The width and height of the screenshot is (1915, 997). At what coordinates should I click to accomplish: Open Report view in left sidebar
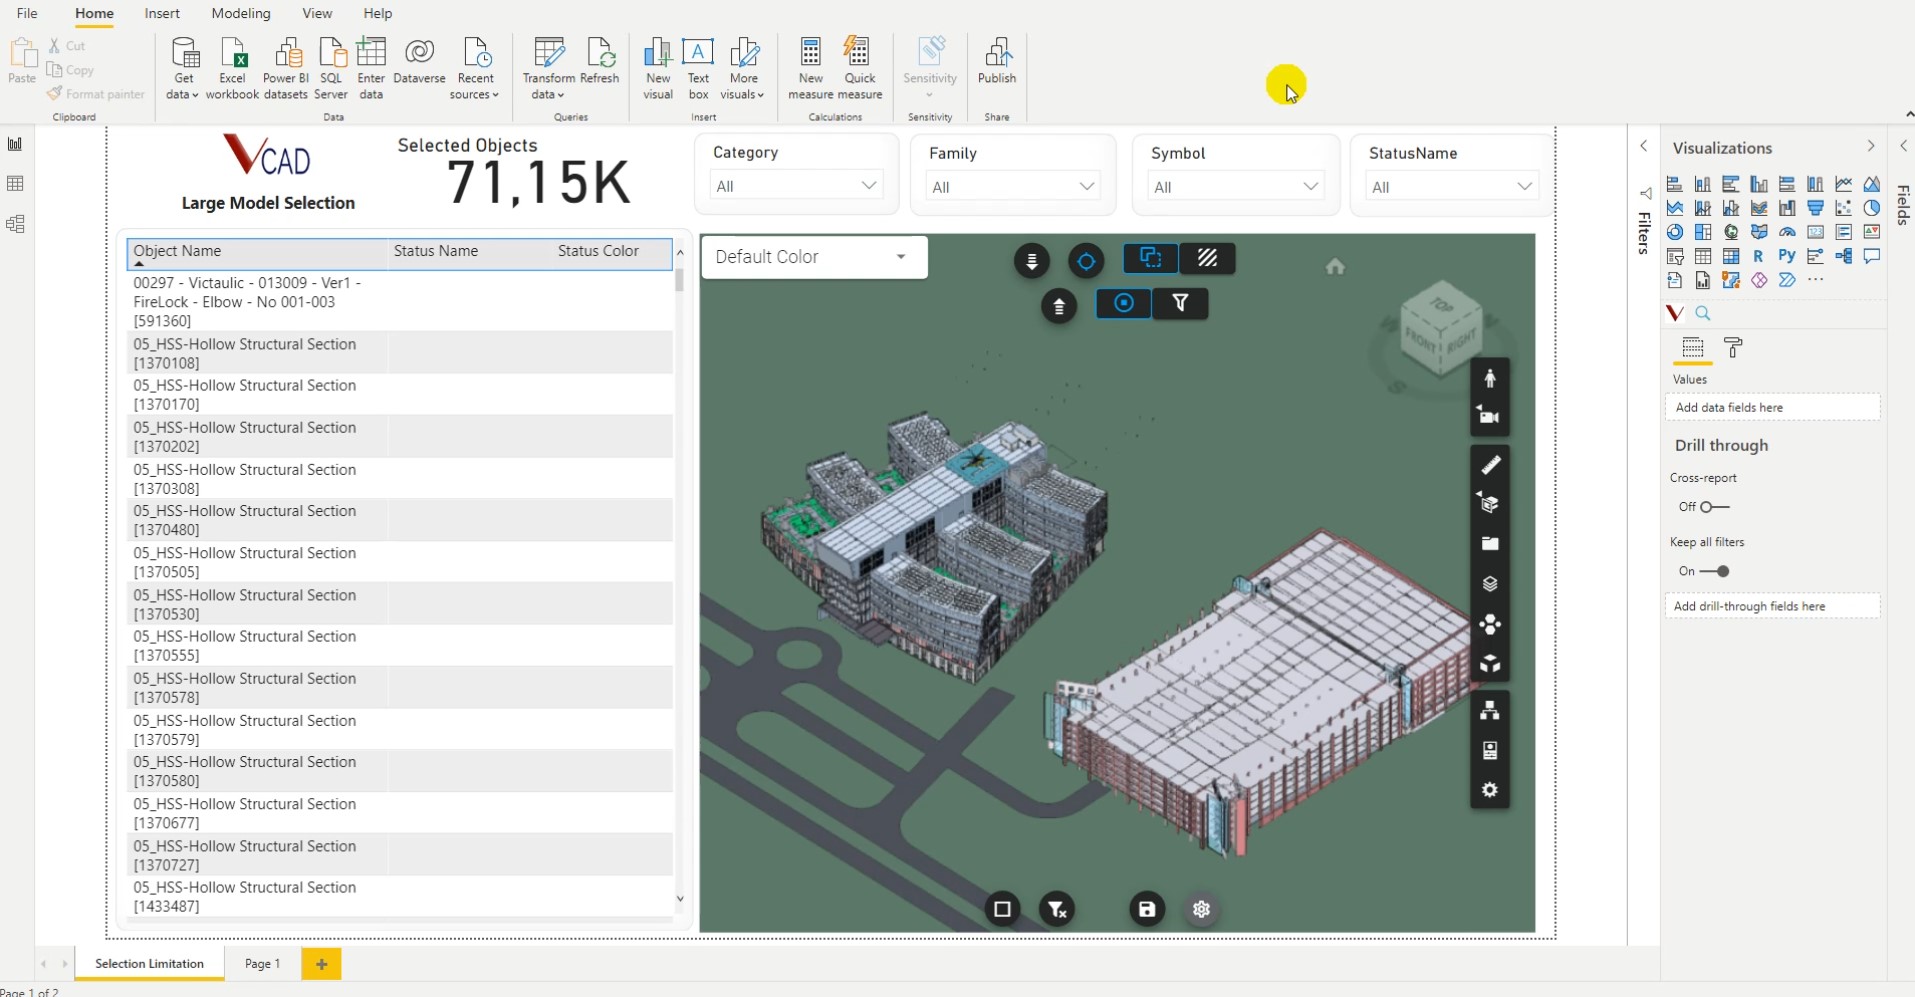click(x=15, y=144)
